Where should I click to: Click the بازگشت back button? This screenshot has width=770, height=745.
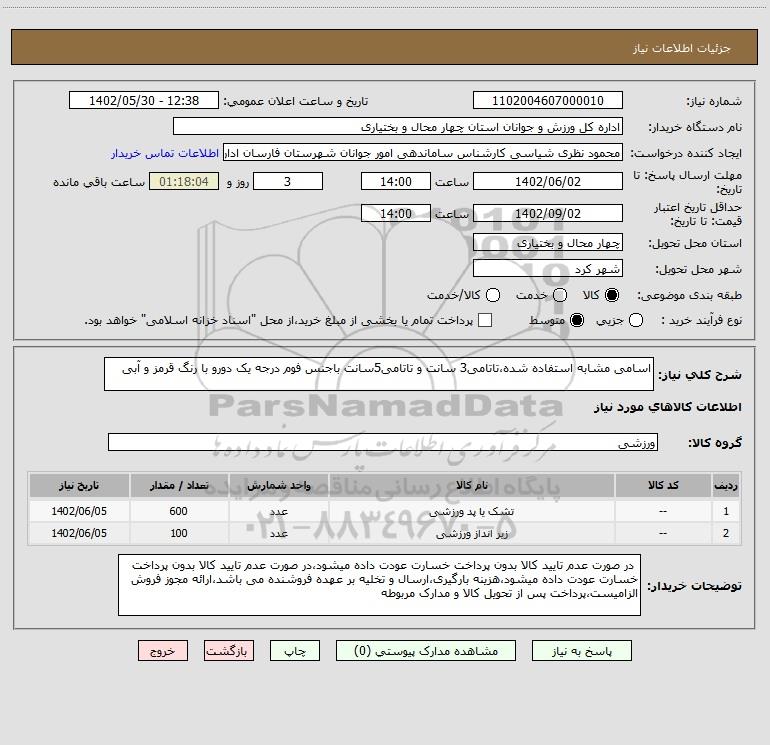229,651
